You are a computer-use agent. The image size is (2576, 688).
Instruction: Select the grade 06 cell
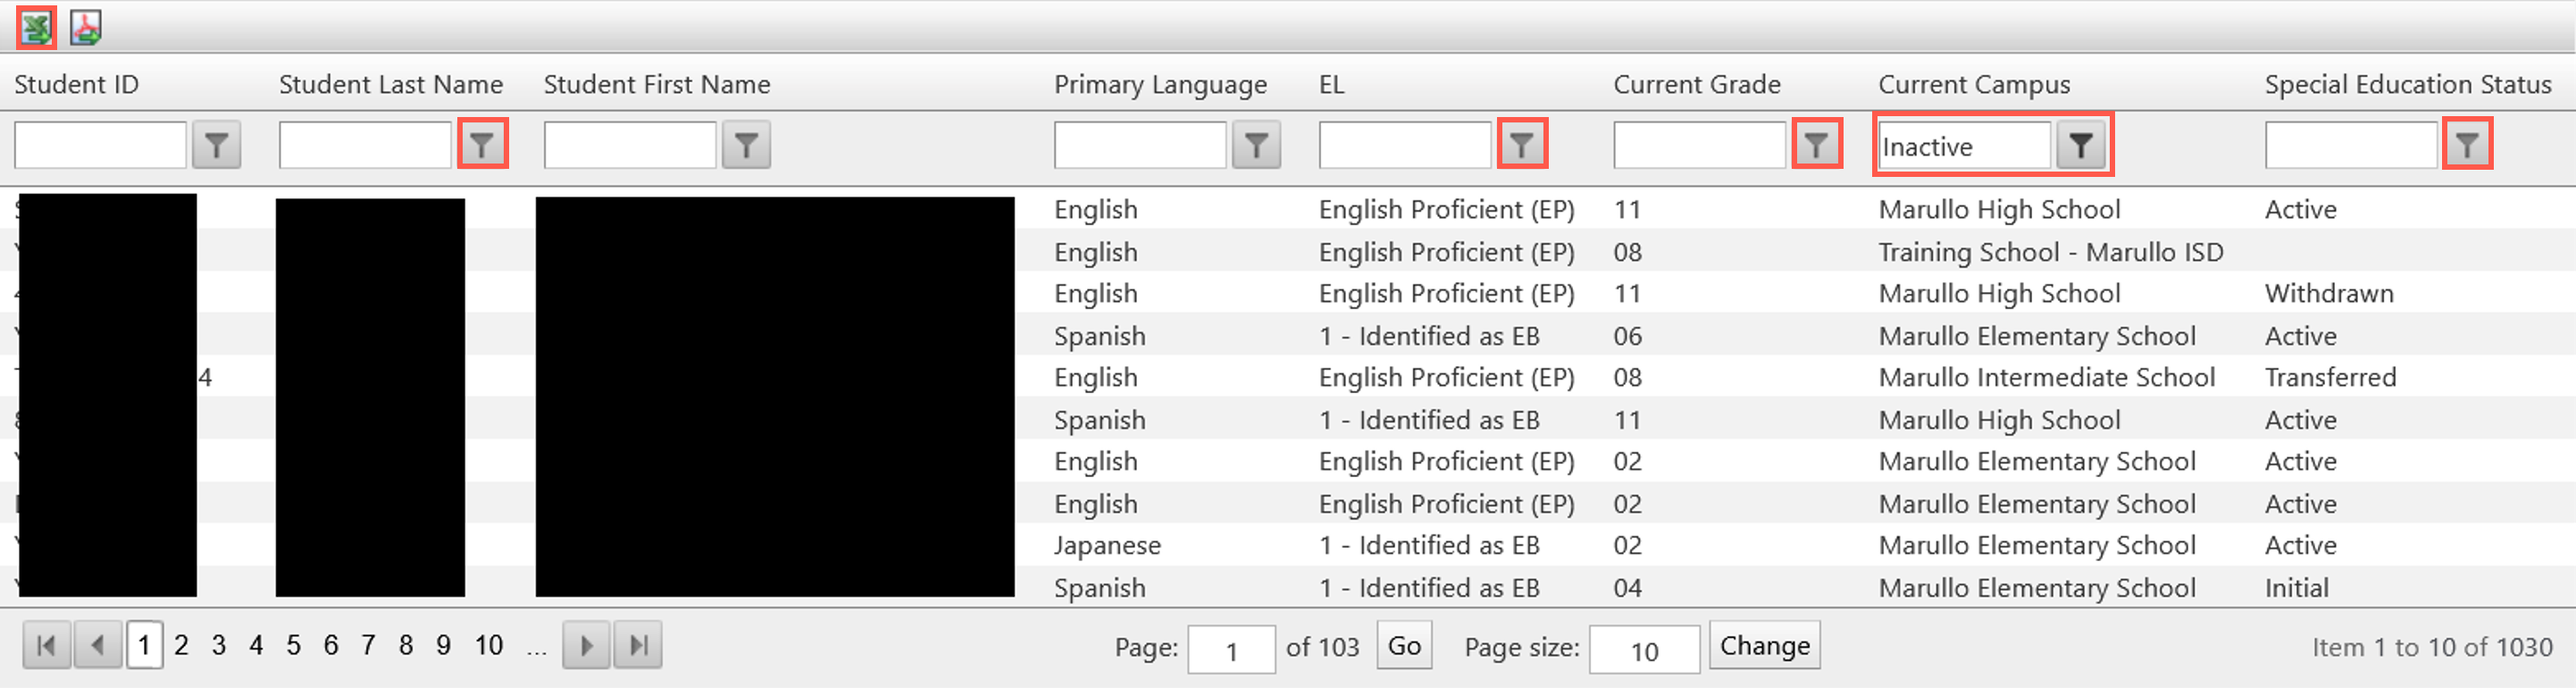pos(1627,336)
